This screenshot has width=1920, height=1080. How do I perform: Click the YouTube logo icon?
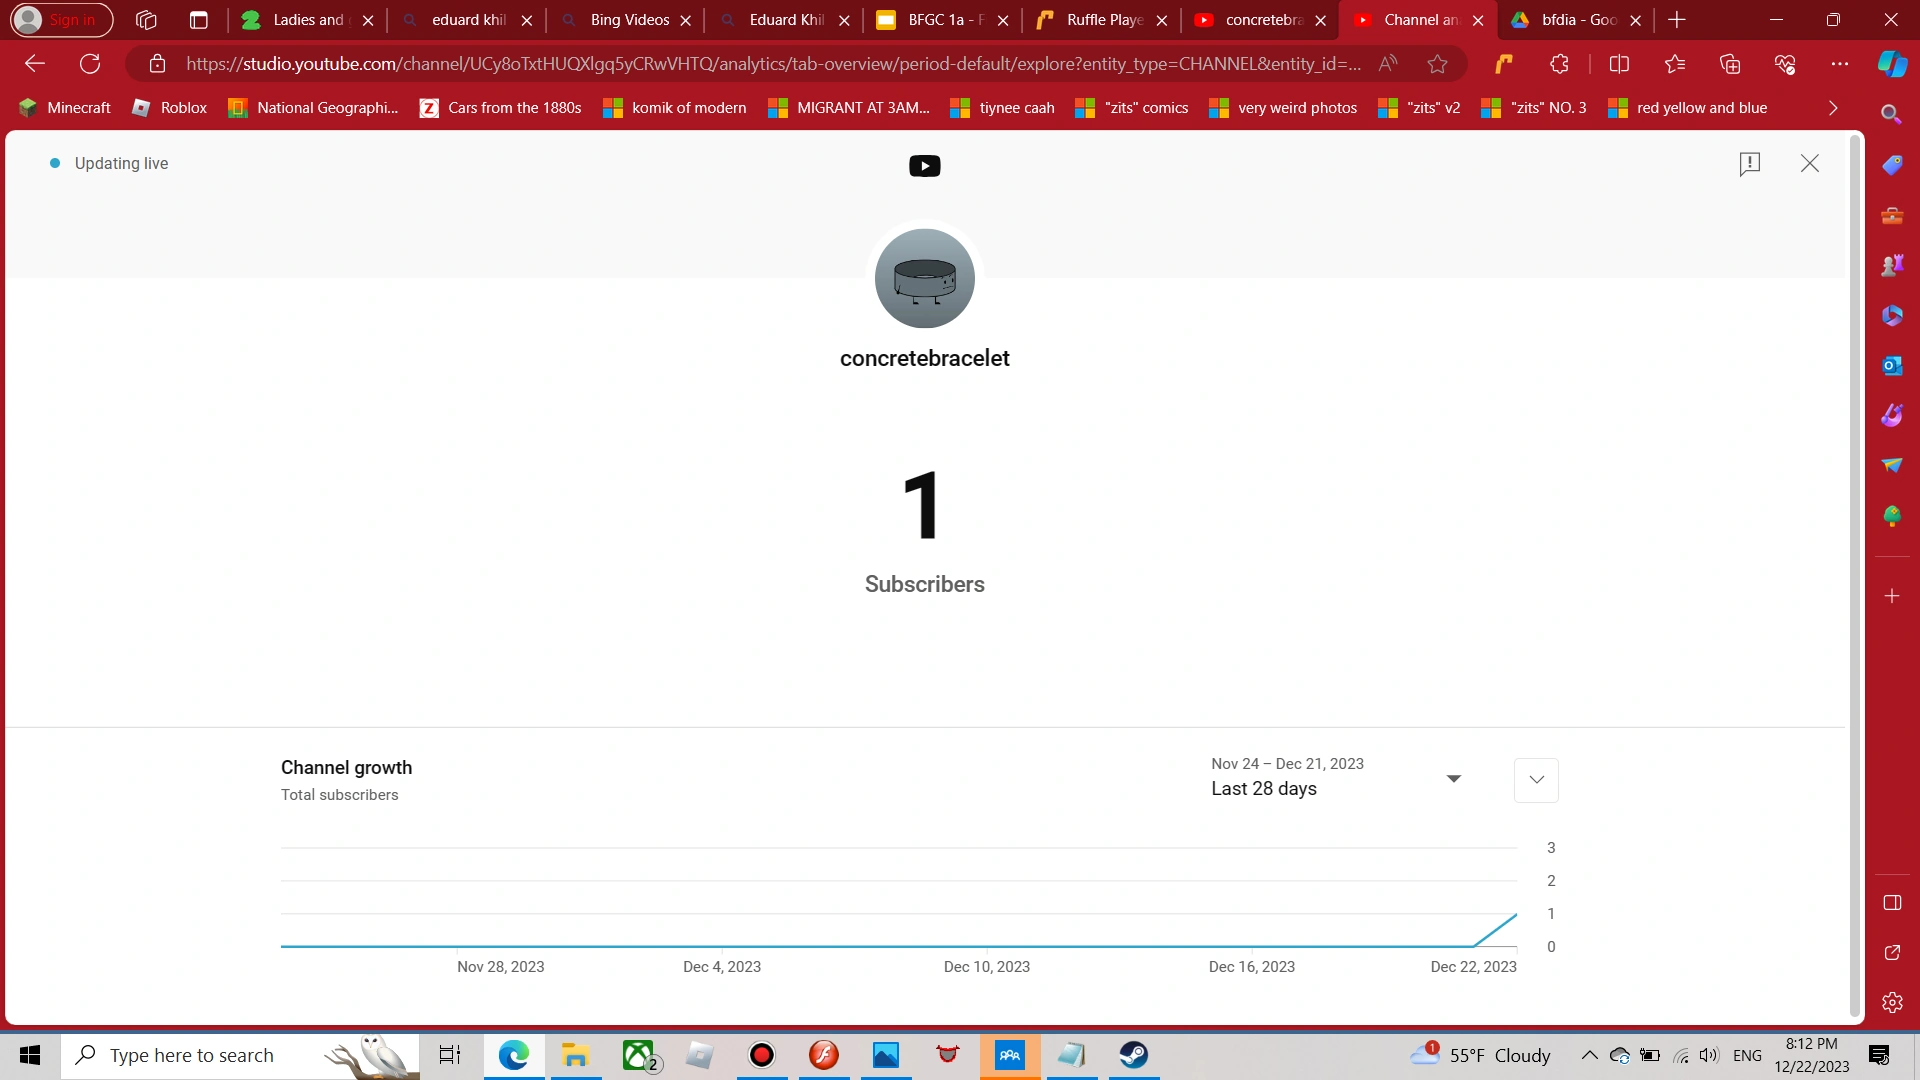[924, 166]
